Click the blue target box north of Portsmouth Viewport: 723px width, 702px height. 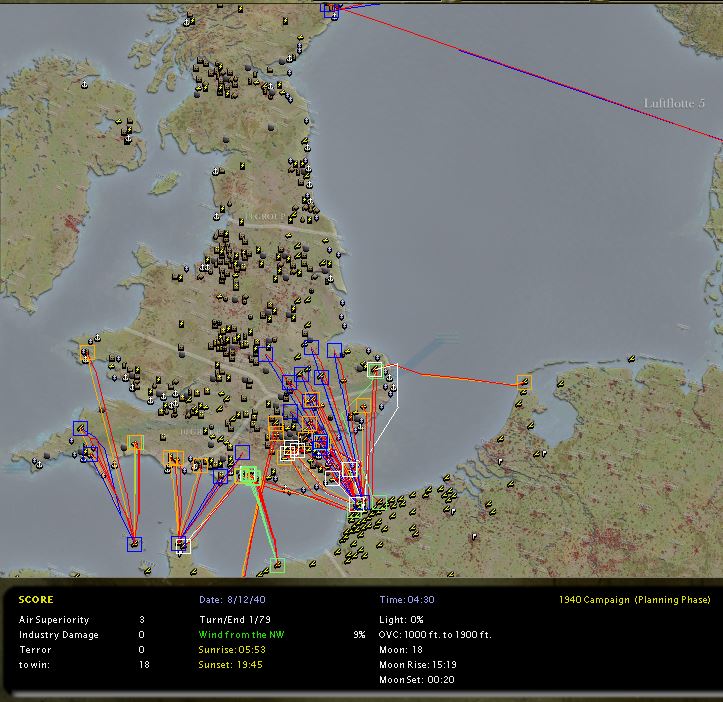(x=242, y=452)
